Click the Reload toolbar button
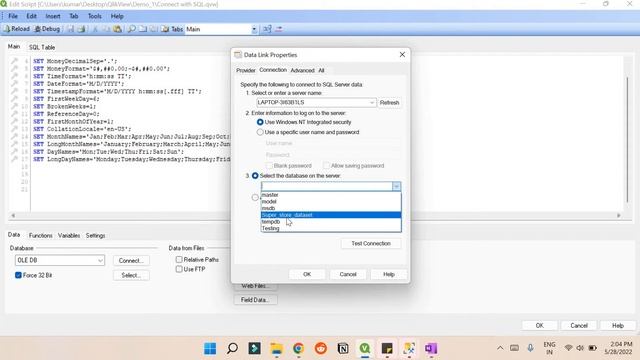The width and height of the screenshot is (640, 360). [17, 29]
